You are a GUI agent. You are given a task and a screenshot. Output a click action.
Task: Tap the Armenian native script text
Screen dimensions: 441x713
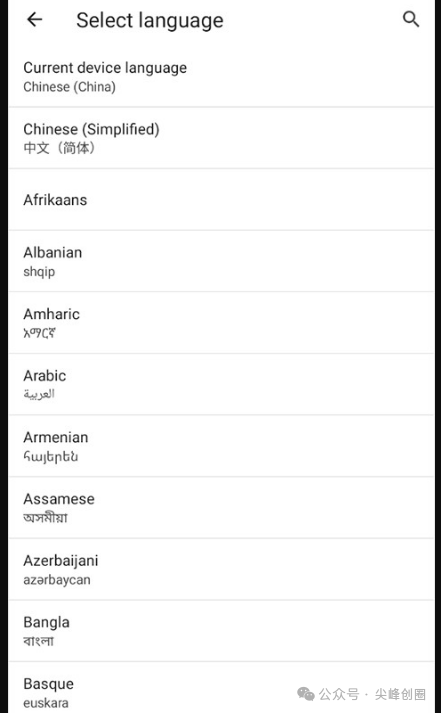(50, 457)
